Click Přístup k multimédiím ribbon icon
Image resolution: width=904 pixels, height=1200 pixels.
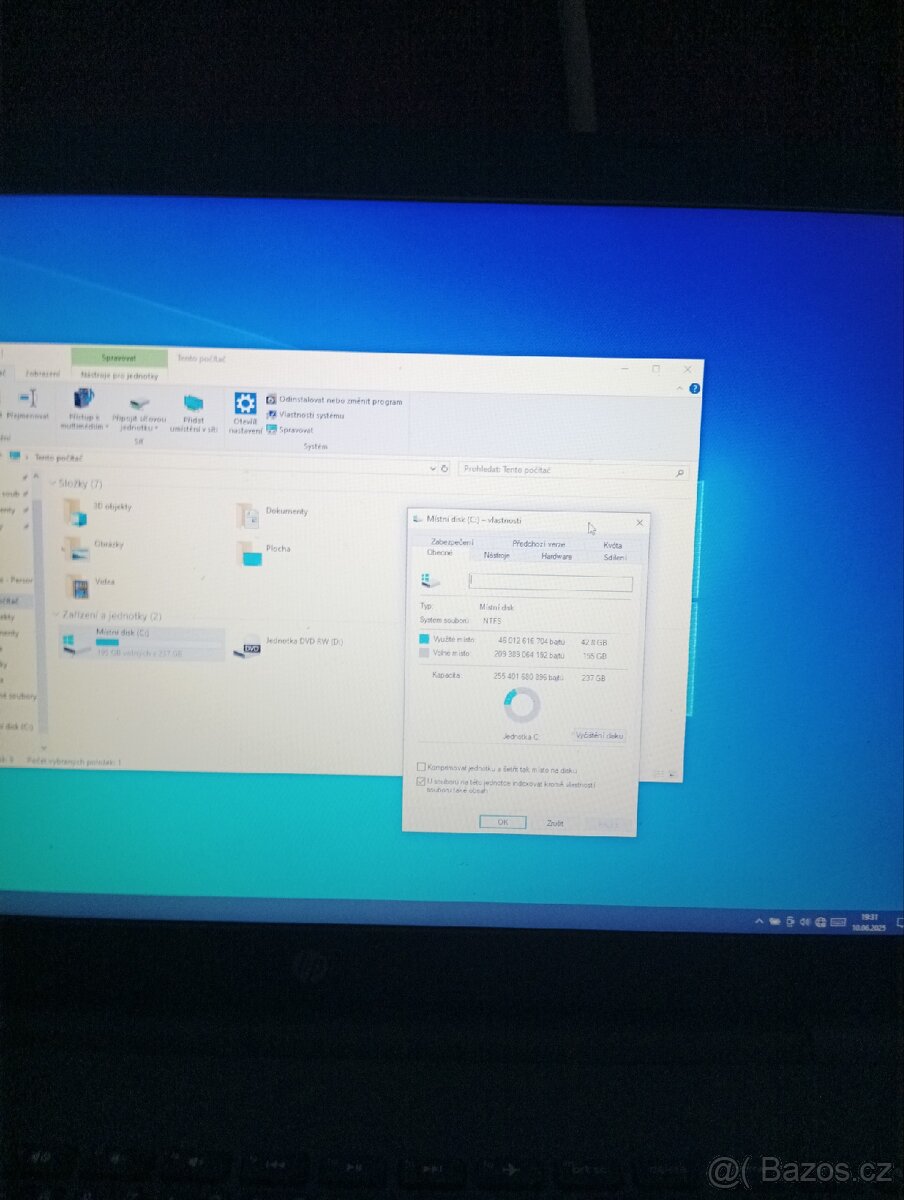pyautogui.click(x=84, y=398)
